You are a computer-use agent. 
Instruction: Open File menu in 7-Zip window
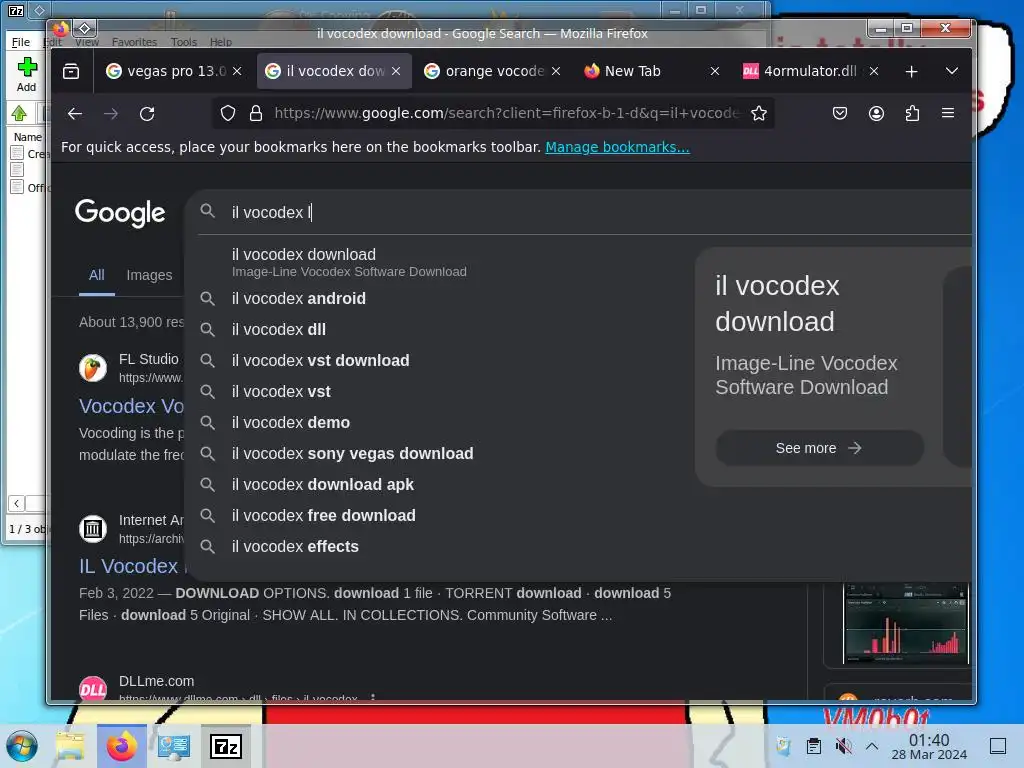coord(21,42)
